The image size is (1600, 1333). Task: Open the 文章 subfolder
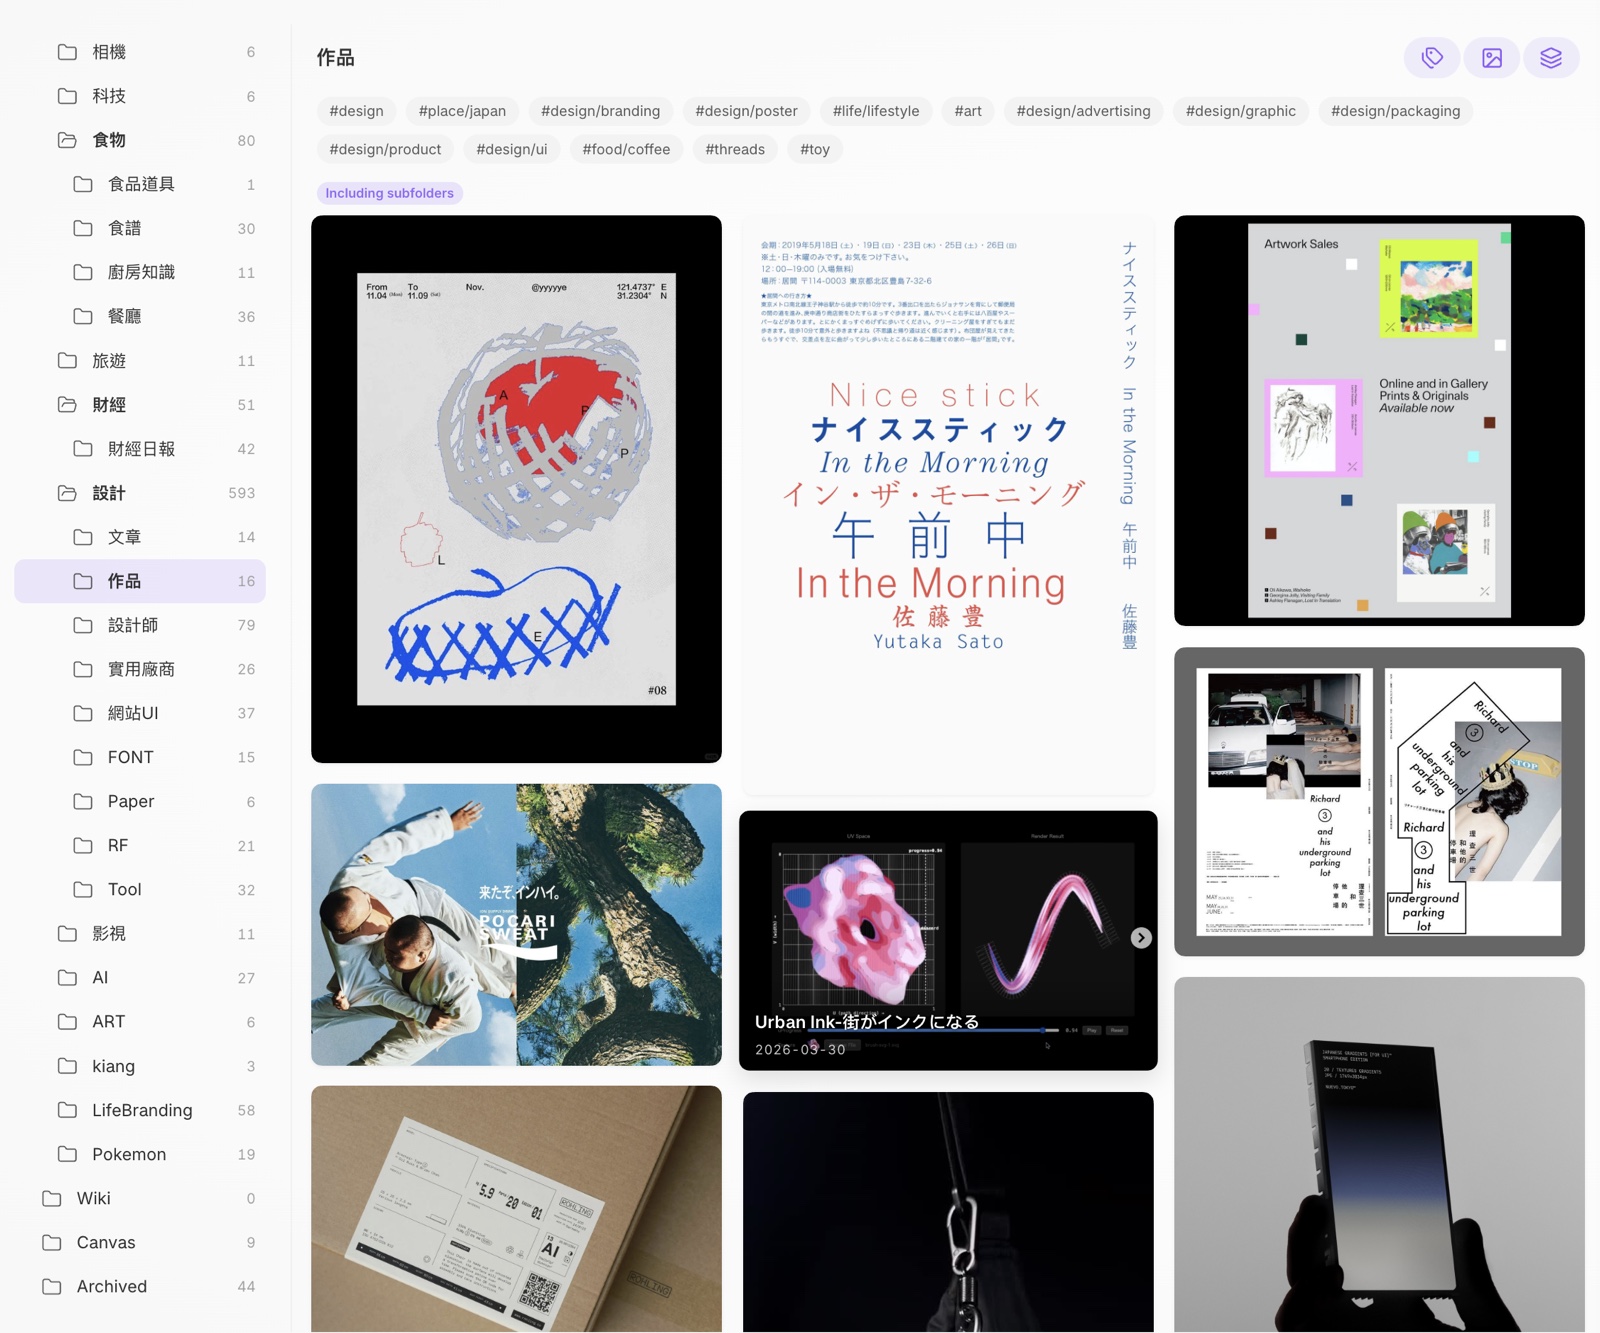(140, 537)
